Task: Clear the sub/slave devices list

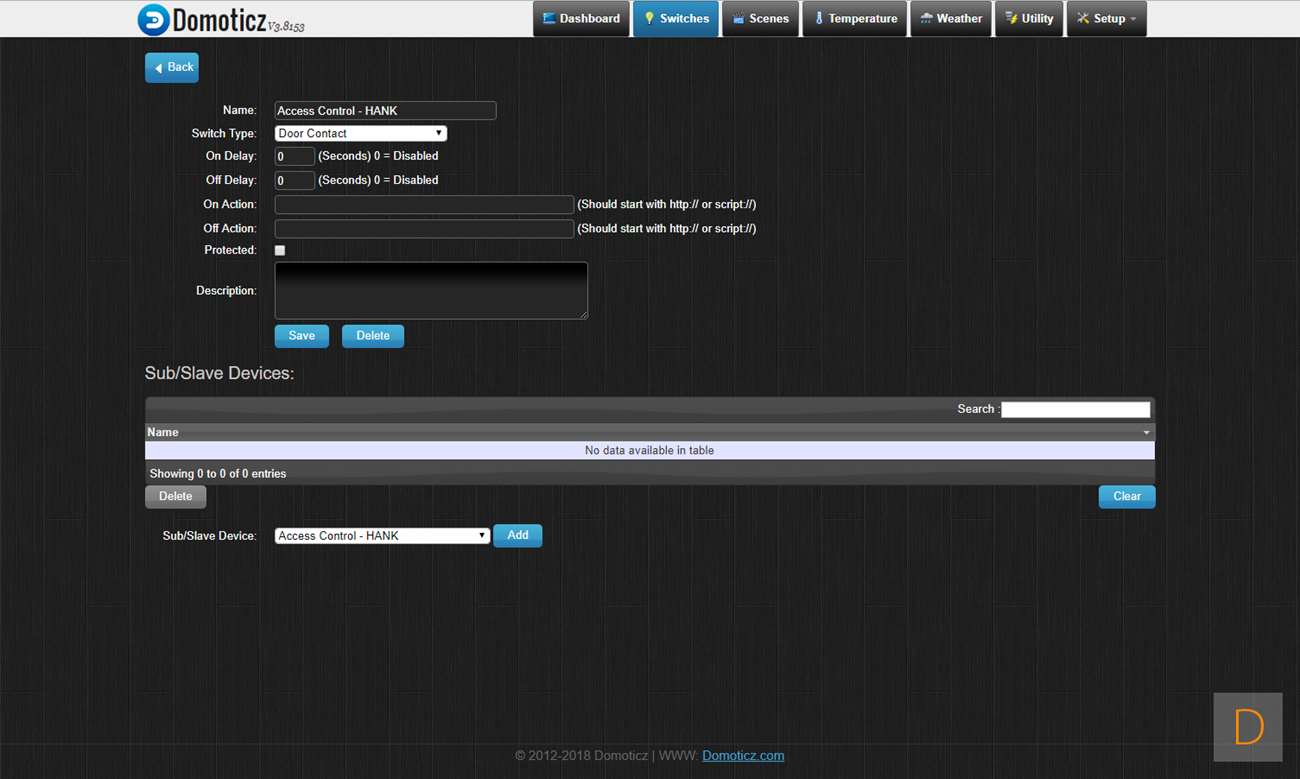Action: point(1126,496)
